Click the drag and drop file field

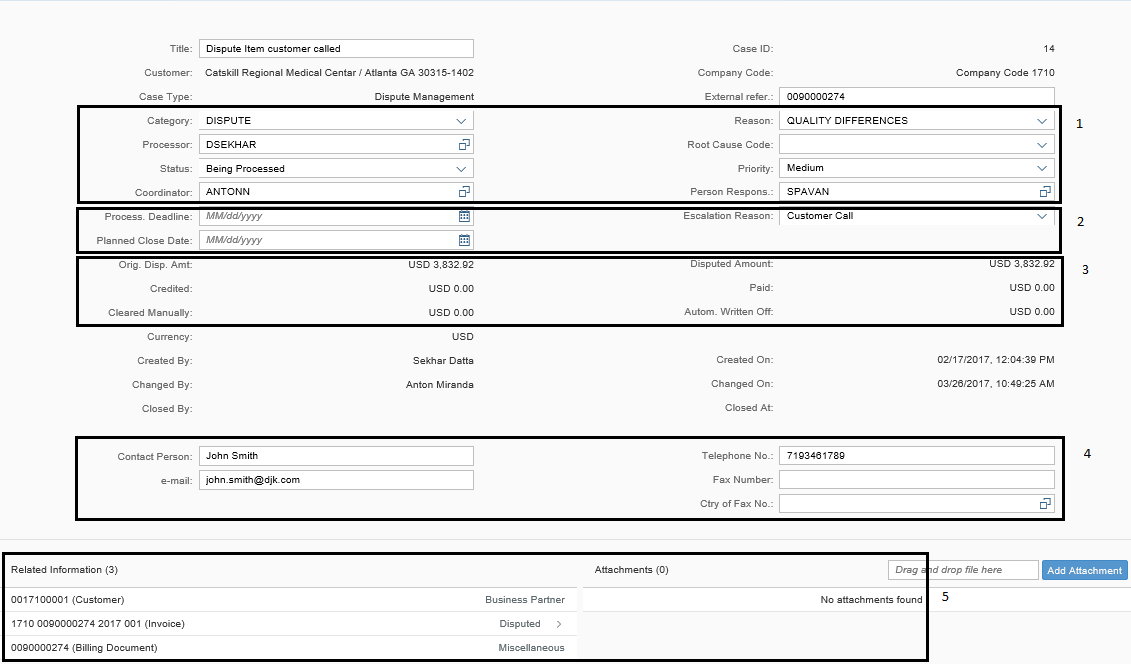962,570
